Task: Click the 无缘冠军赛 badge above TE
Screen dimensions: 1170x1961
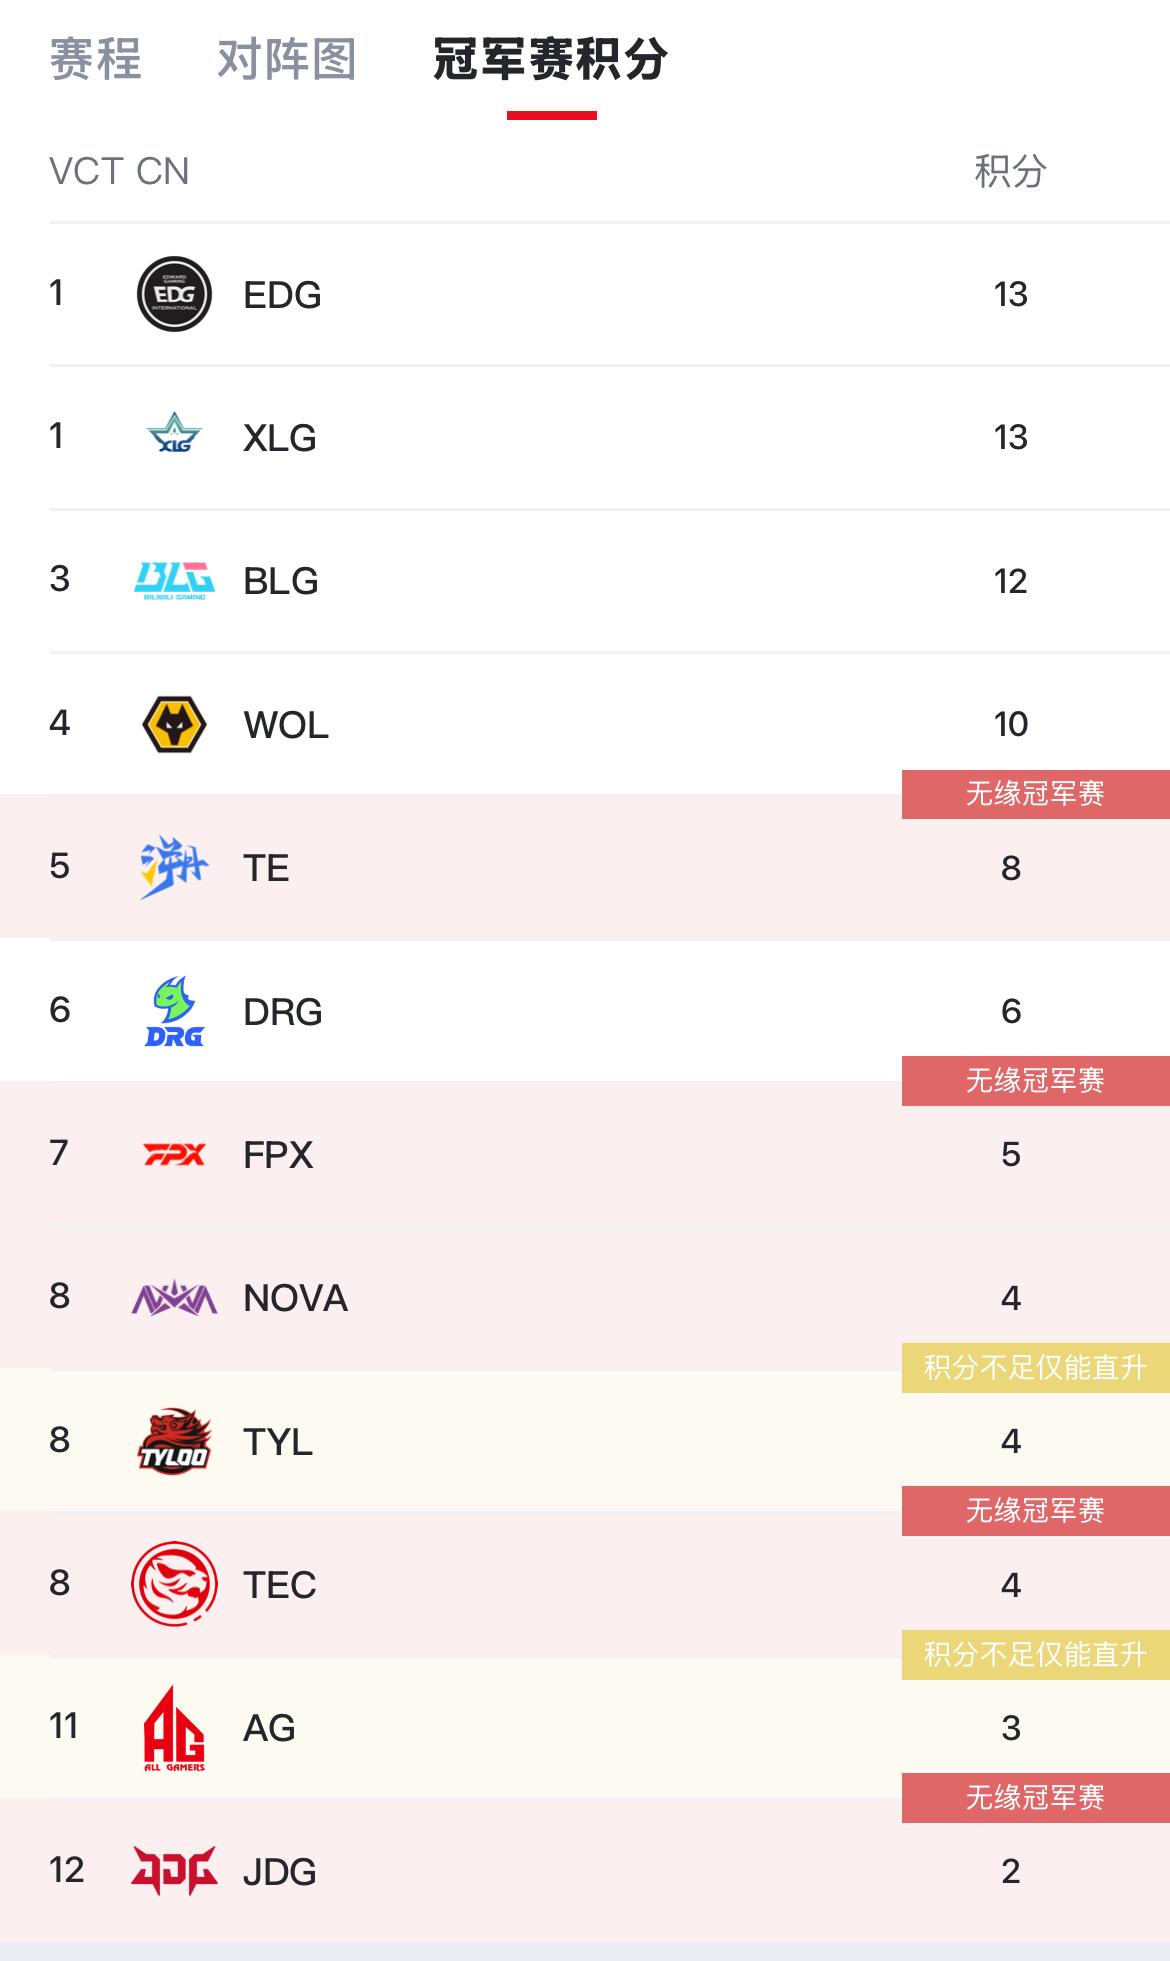Action: coord(1035,794)
